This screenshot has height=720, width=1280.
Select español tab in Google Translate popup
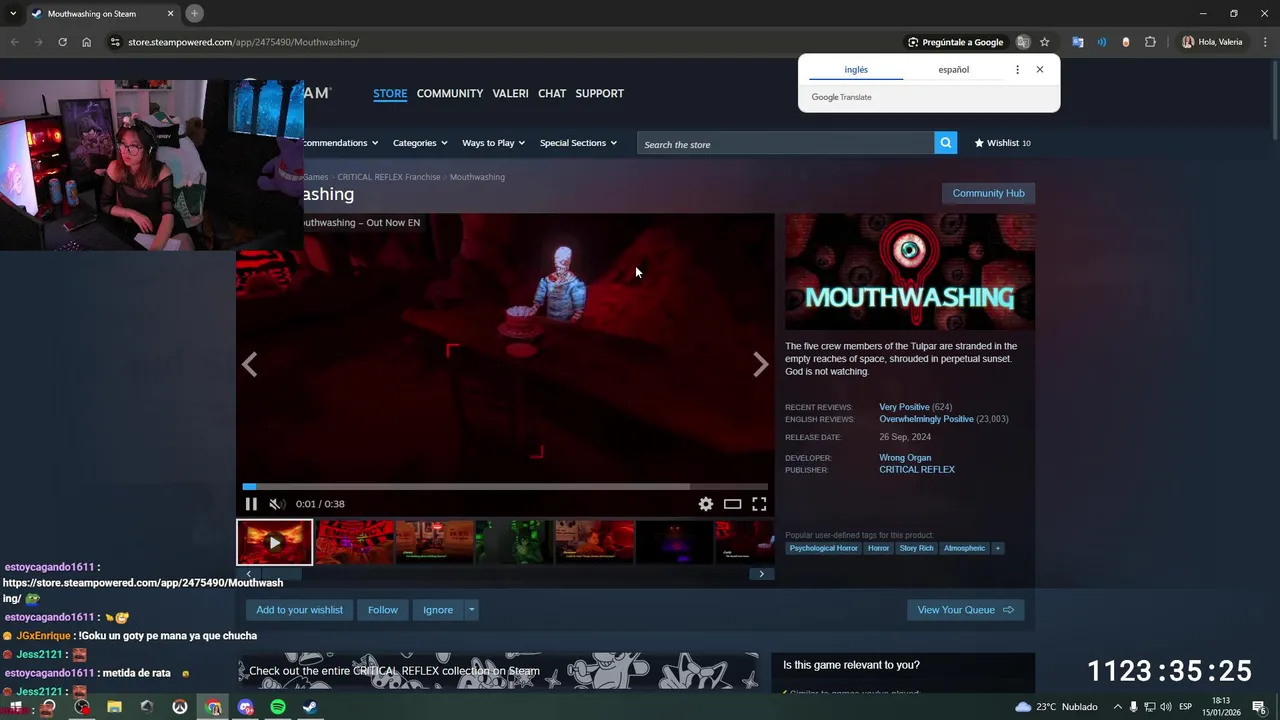pyautogui.click(x=953, y=70)
